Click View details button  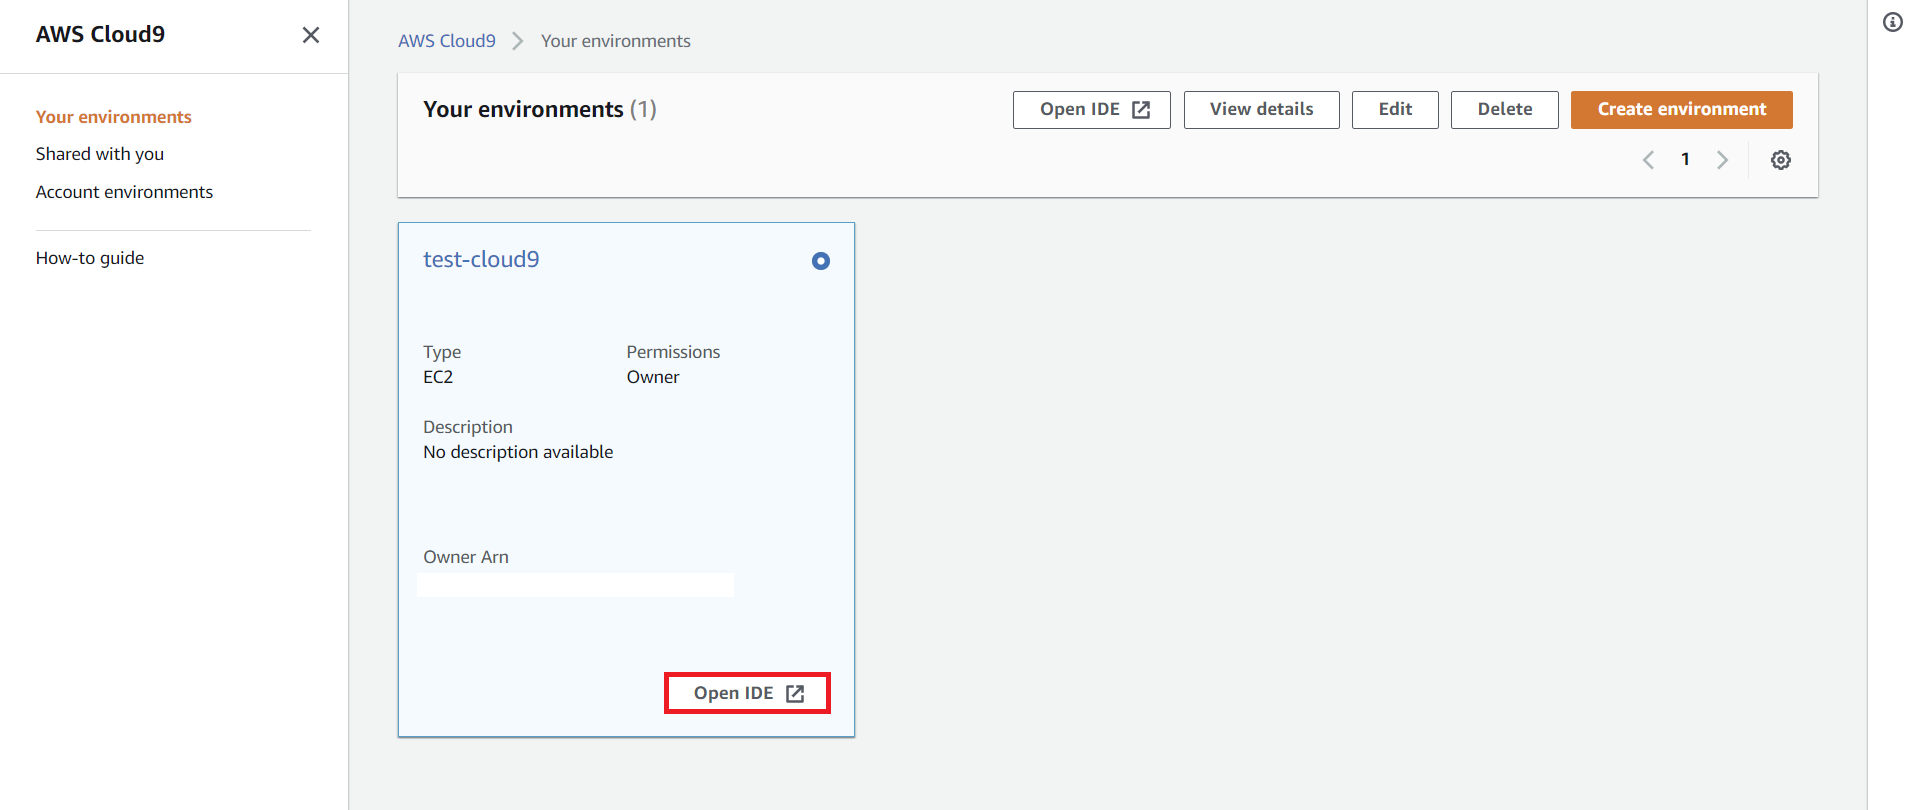coord(1262,110)
